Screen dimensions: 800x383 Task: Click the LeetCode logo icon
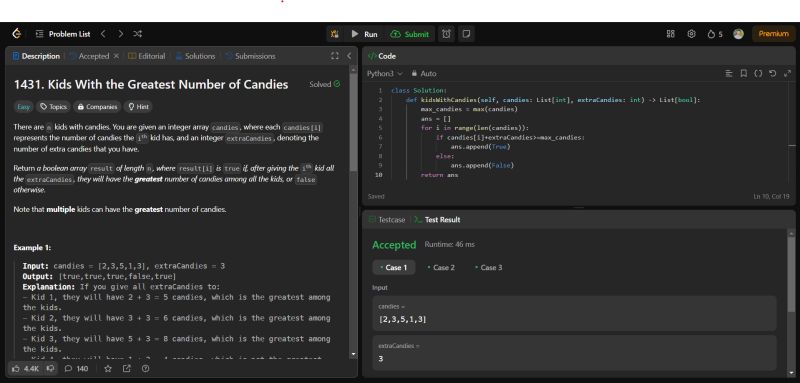17,34
